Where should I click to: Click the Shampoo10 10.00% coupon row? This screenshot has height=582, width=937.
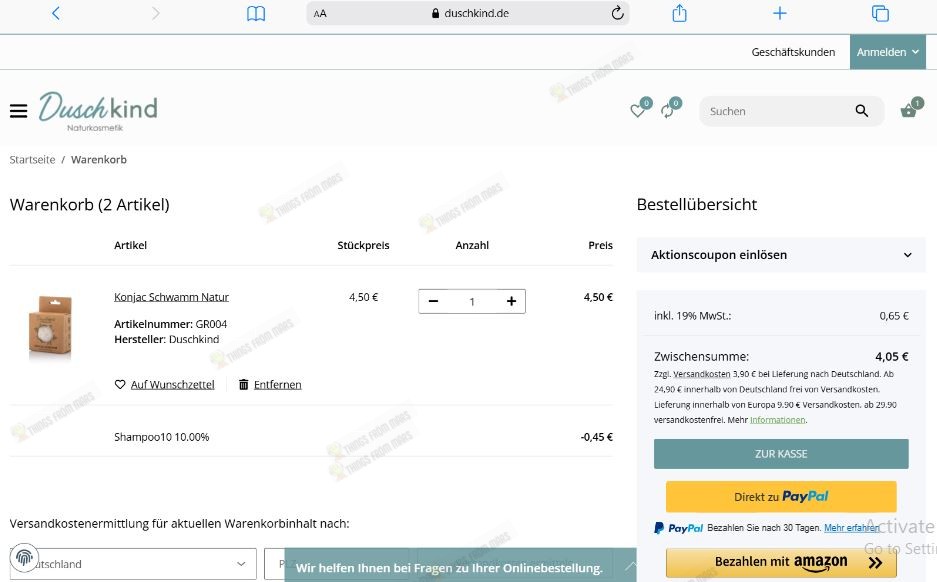[311, 437]
